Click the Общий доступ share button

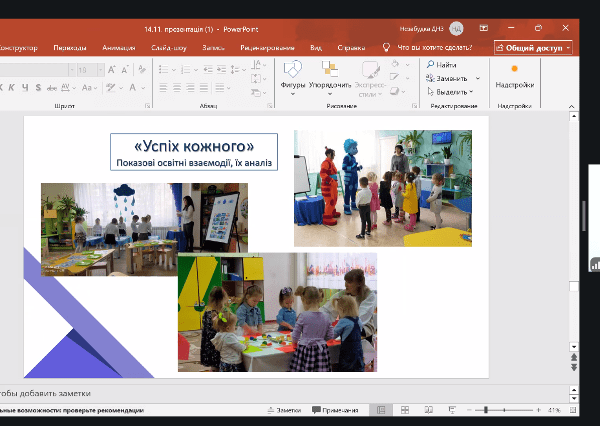coord(533,47)
